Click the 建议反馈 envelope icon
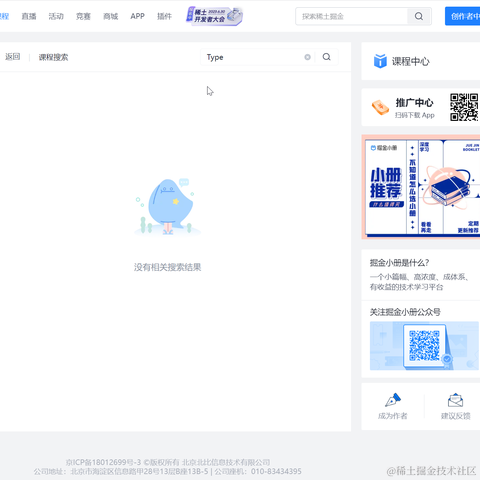 coord(455,400)
